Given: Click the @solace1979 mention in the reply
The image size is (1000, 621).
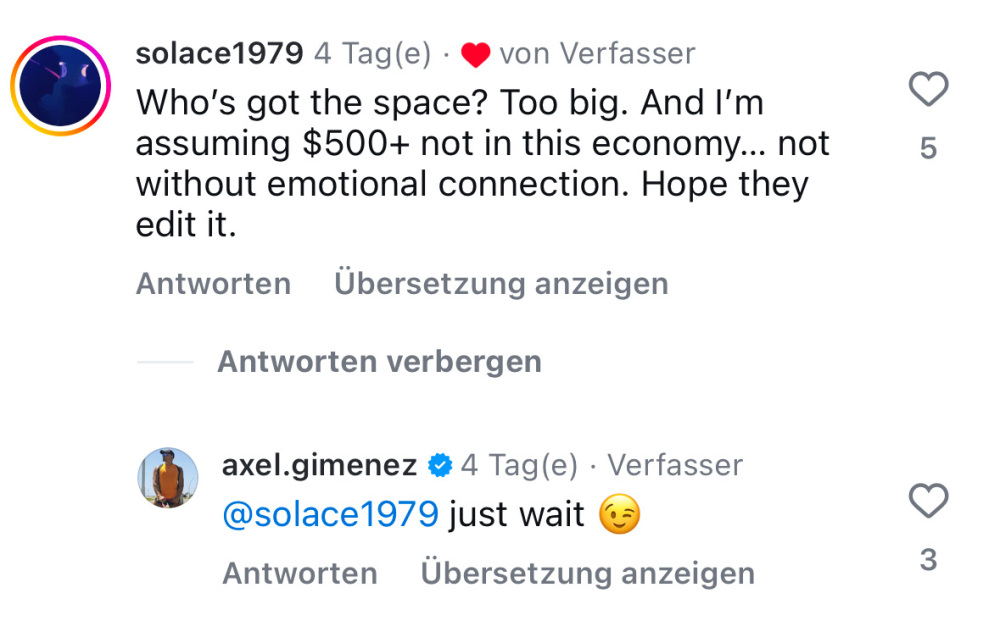Looking at the screenshot, I should coord(330,514).
